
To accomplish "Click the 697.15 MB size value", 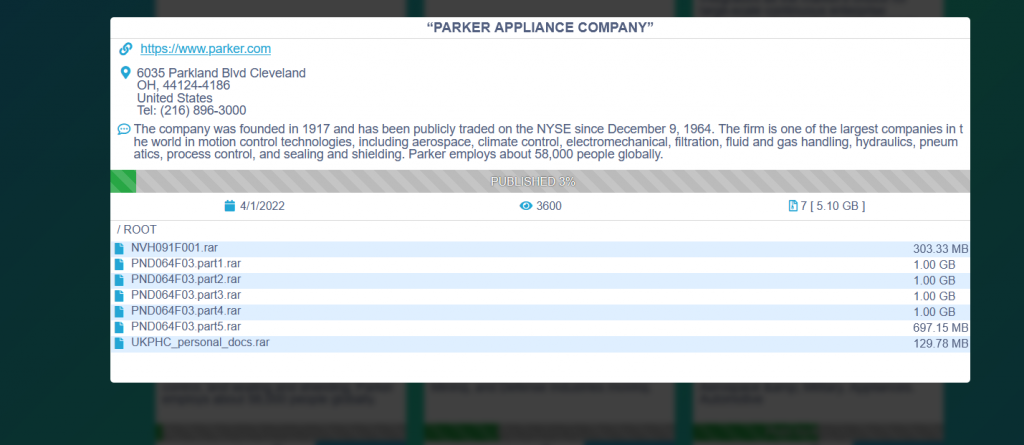I will click(x=940, y=327).
